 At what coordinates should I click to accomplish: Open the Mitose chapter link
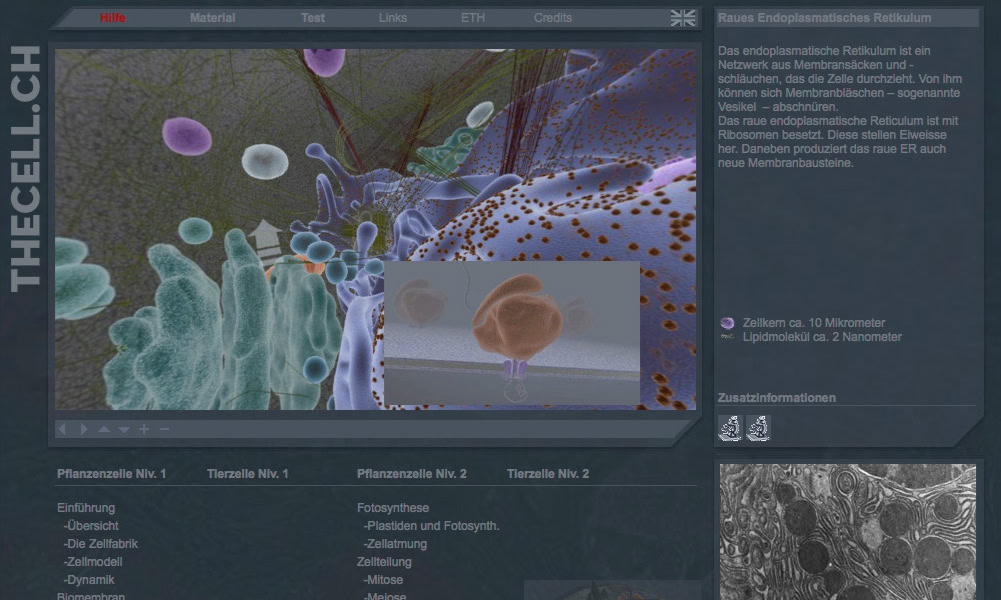pyautogui.click(x=385, y=580)
